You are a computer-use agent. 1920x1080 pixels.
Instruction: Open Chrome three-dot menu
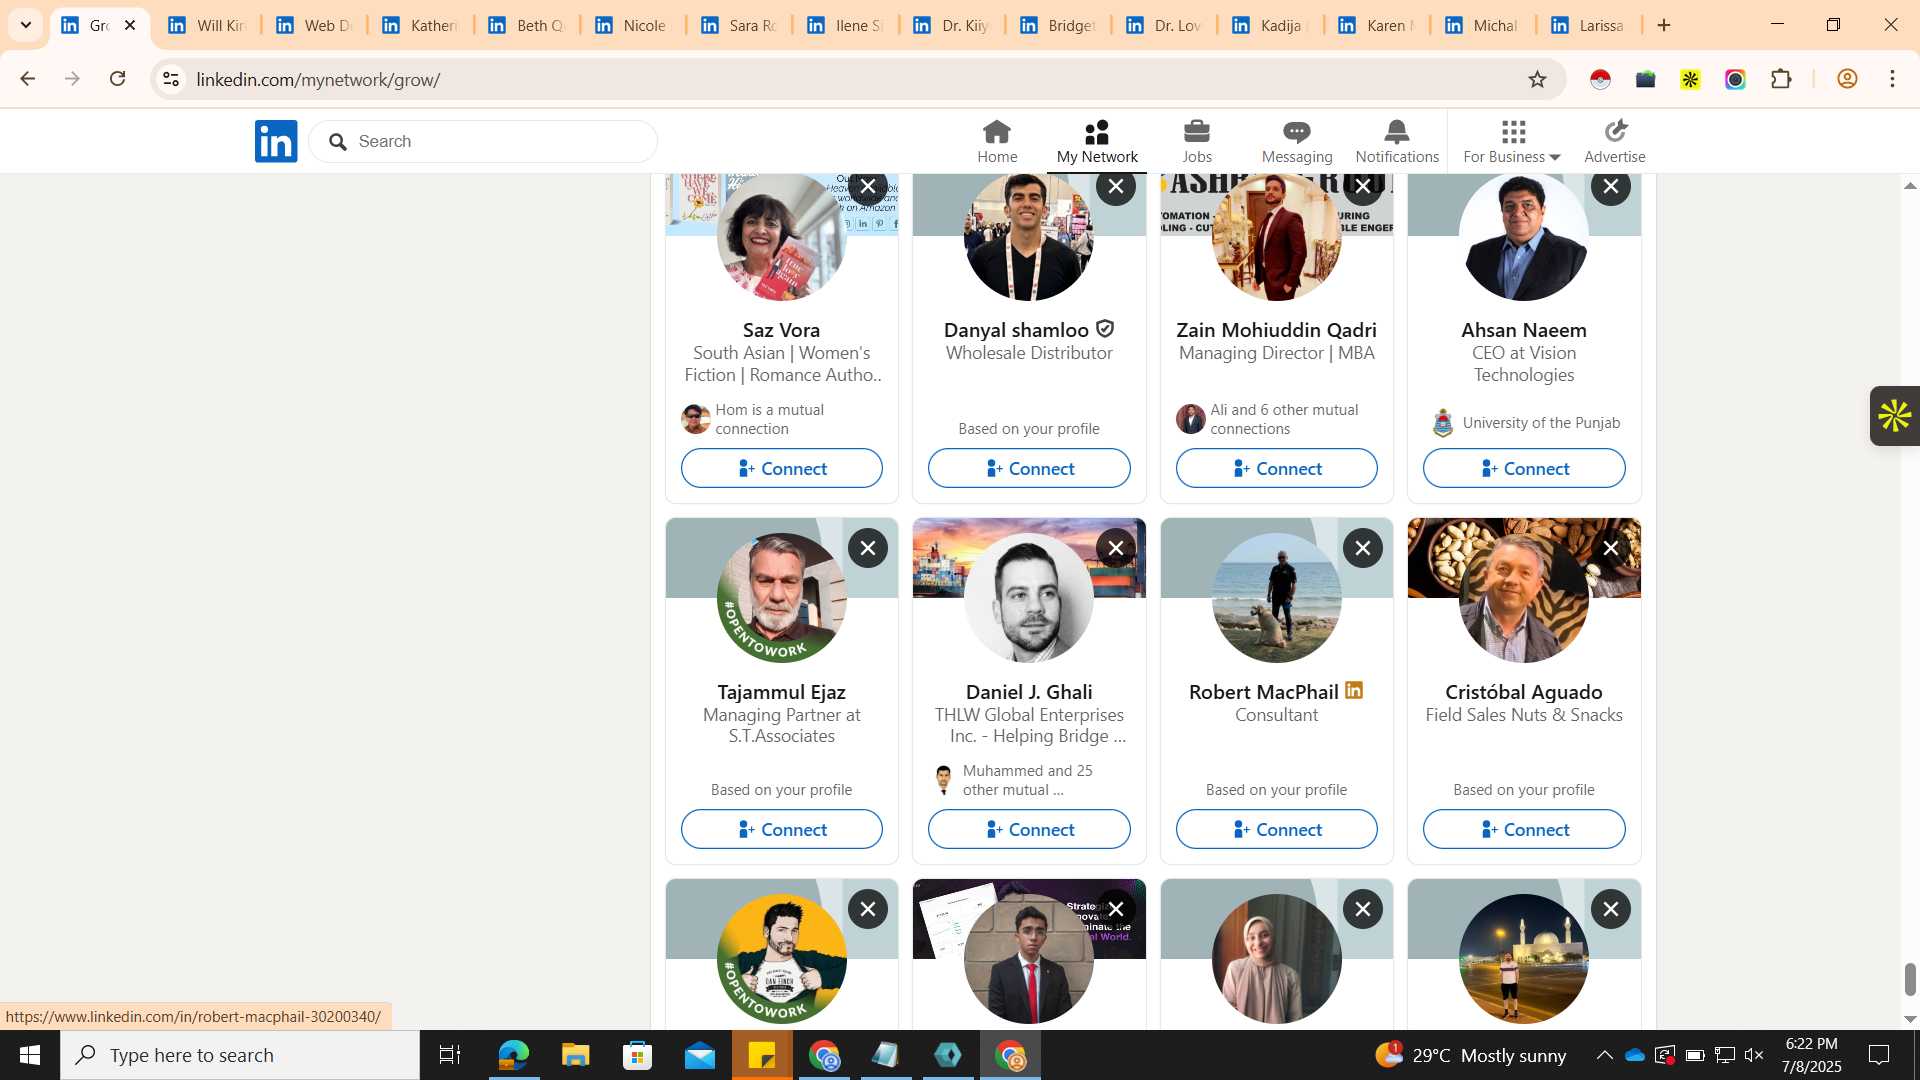[1893, 79]
